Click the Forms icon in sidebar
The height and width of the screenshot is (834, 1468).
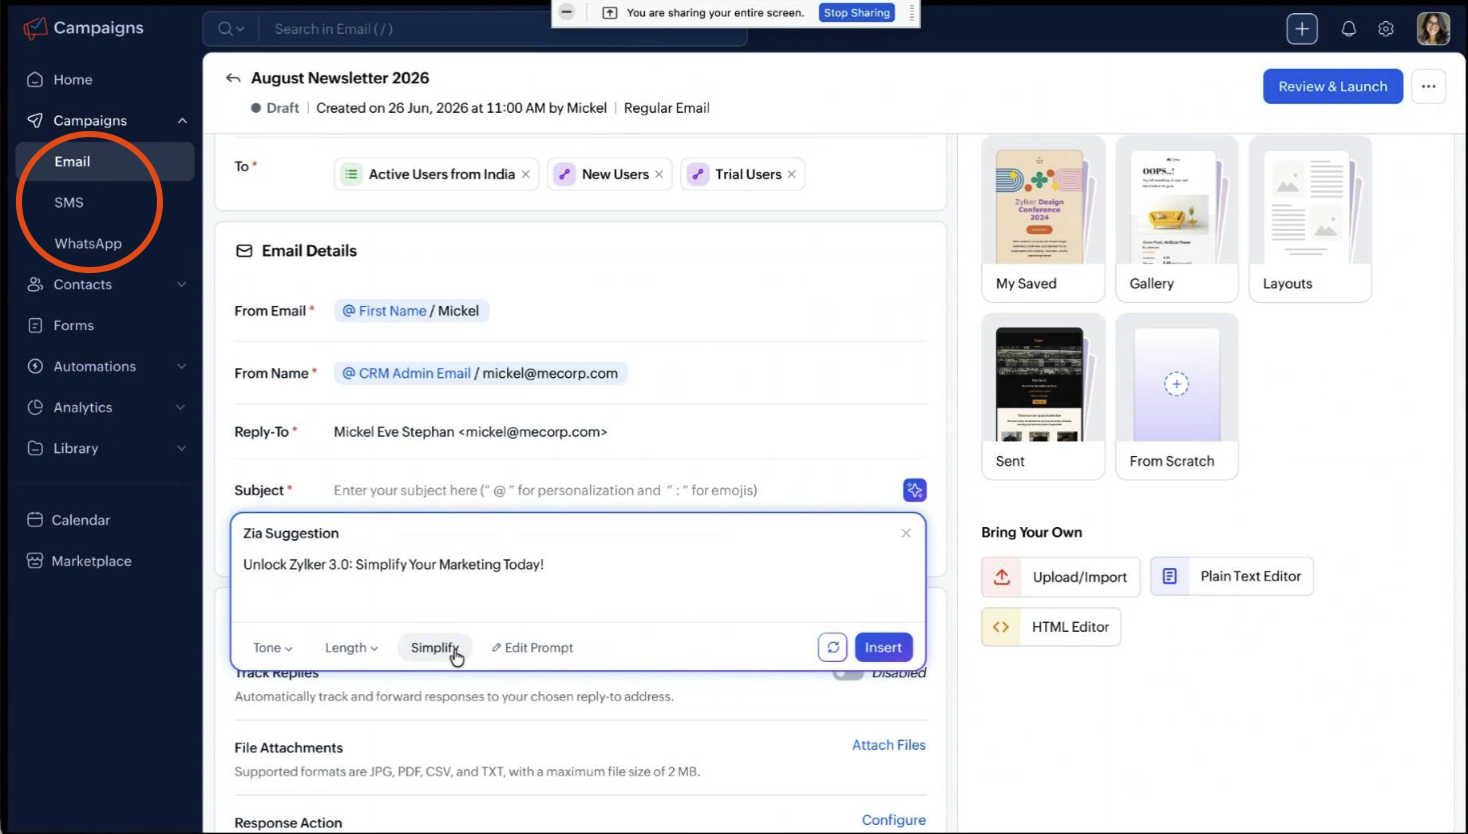(35, 326)
